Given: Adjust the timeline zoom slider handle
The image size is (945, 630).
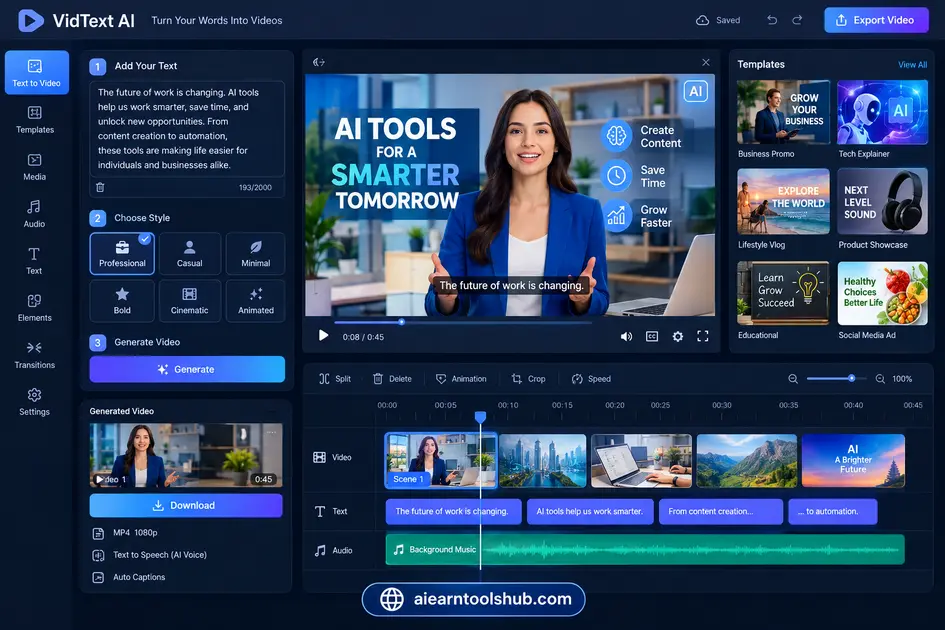Looking at the screenshot, I should [x=852, y=379].
